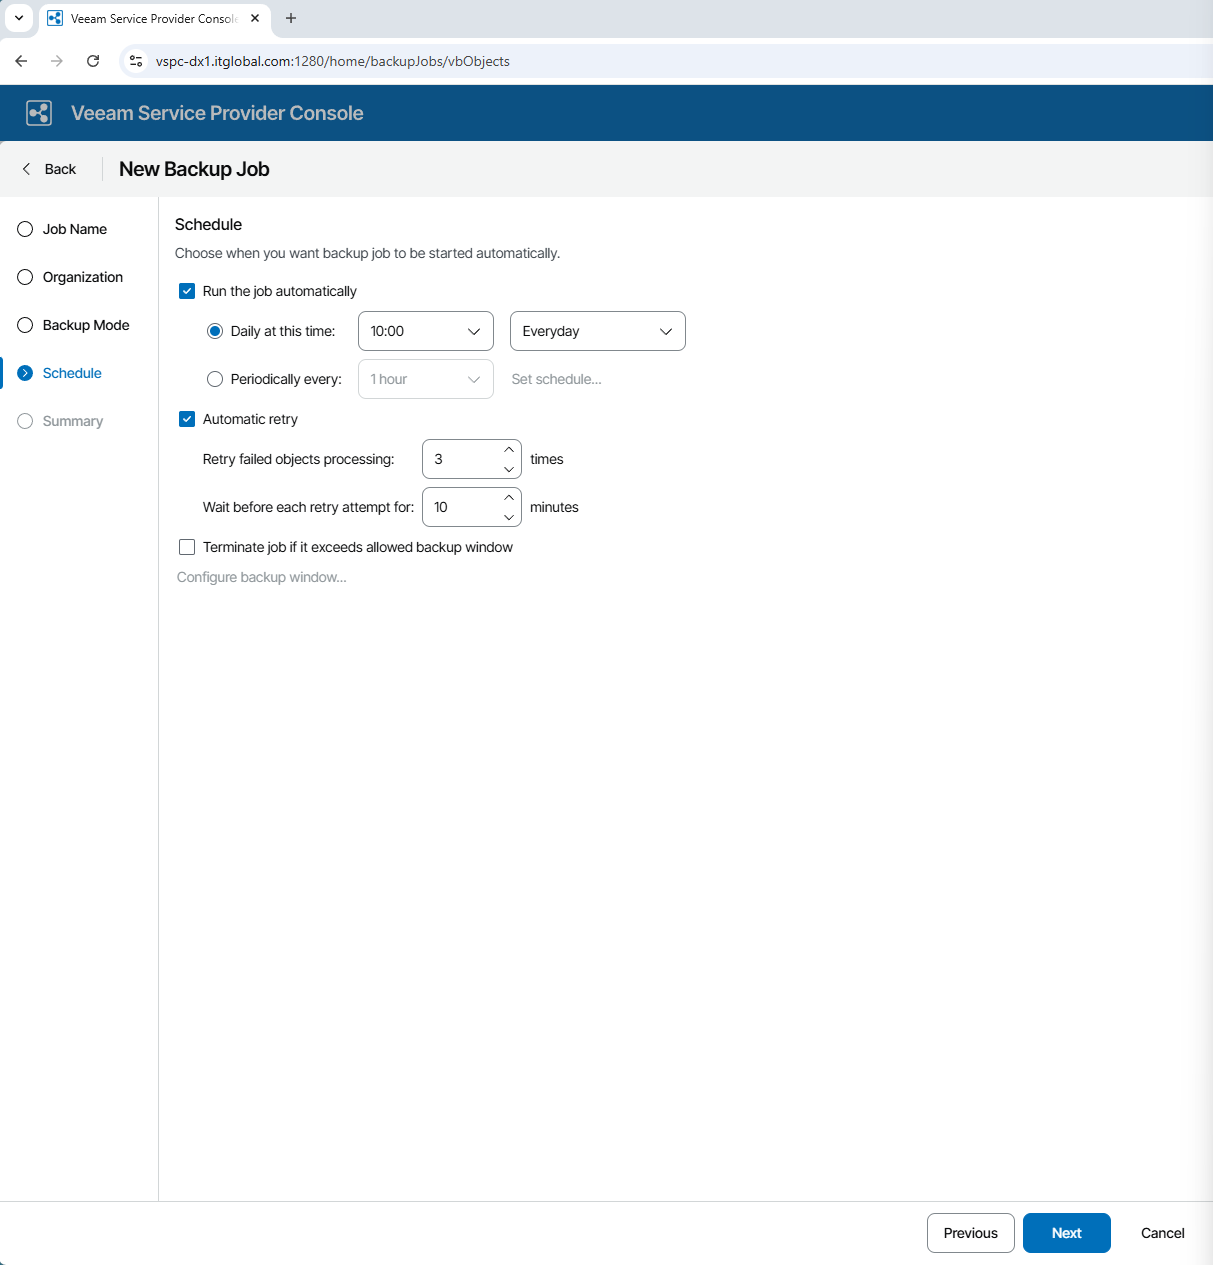The image size is (1213, 1265).
Task: Go to the Organization step
Action: 70,277
